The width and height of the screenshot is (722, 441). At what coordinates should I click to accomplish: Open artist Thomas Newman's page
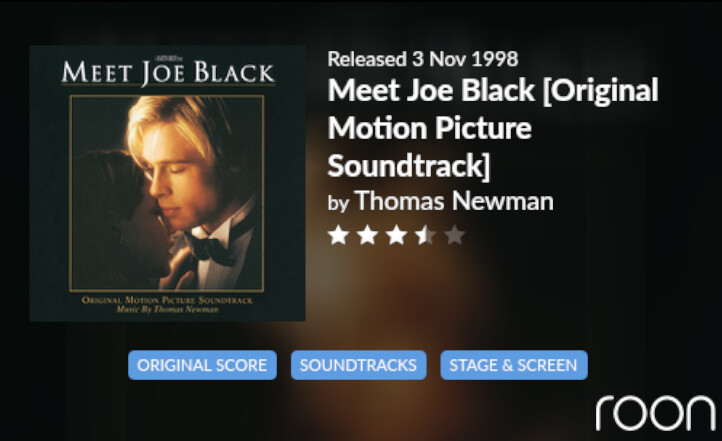[x=454, y=201]
